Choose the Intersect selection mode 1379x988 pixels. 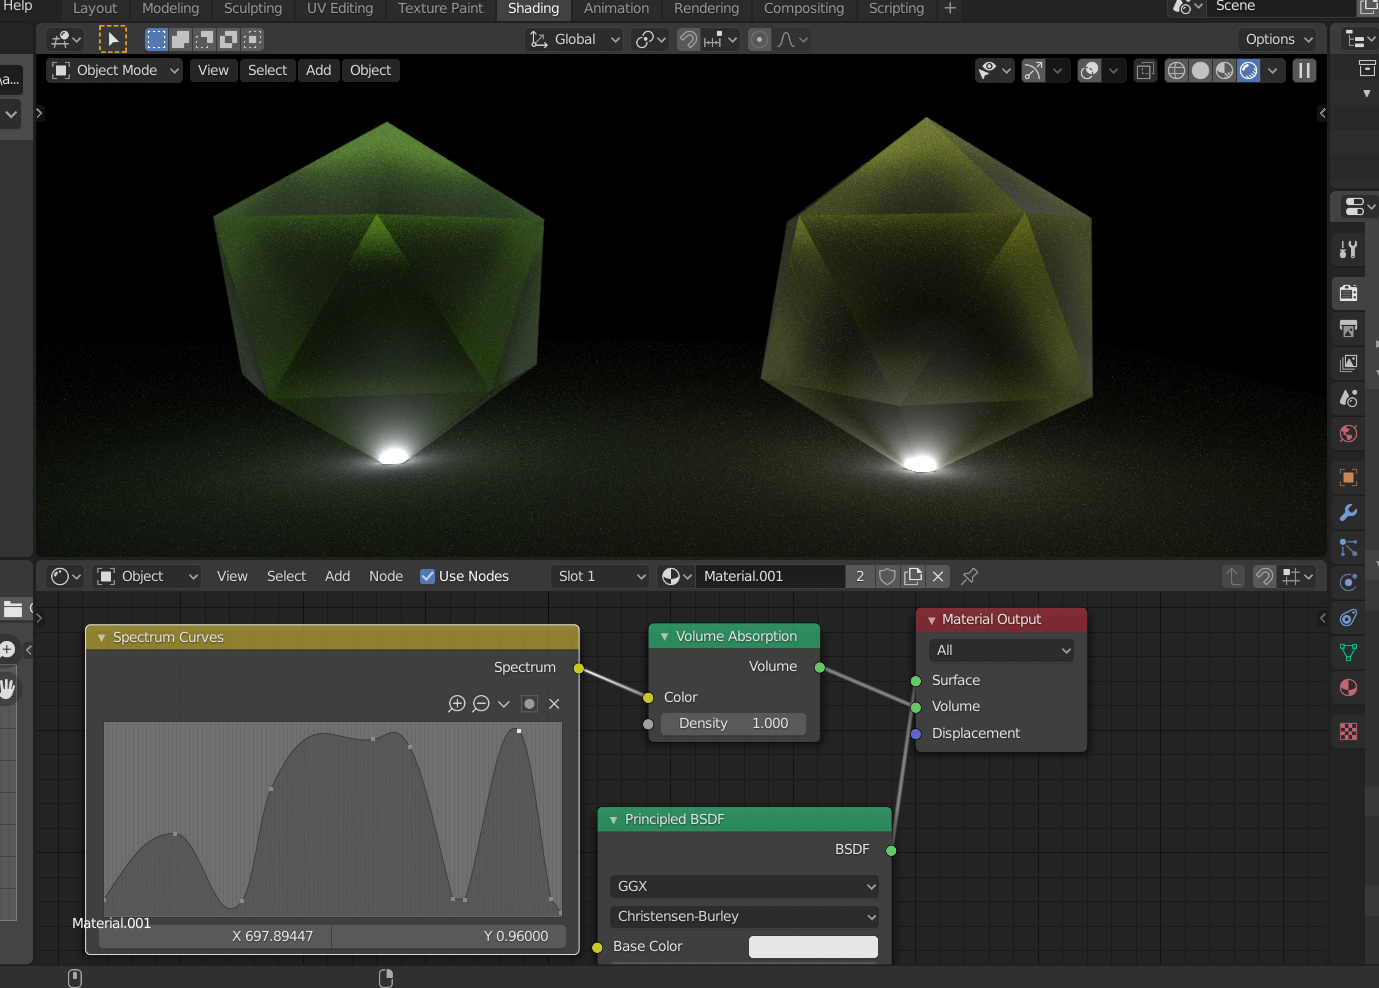pyautogui.click(x=252, y=39)
